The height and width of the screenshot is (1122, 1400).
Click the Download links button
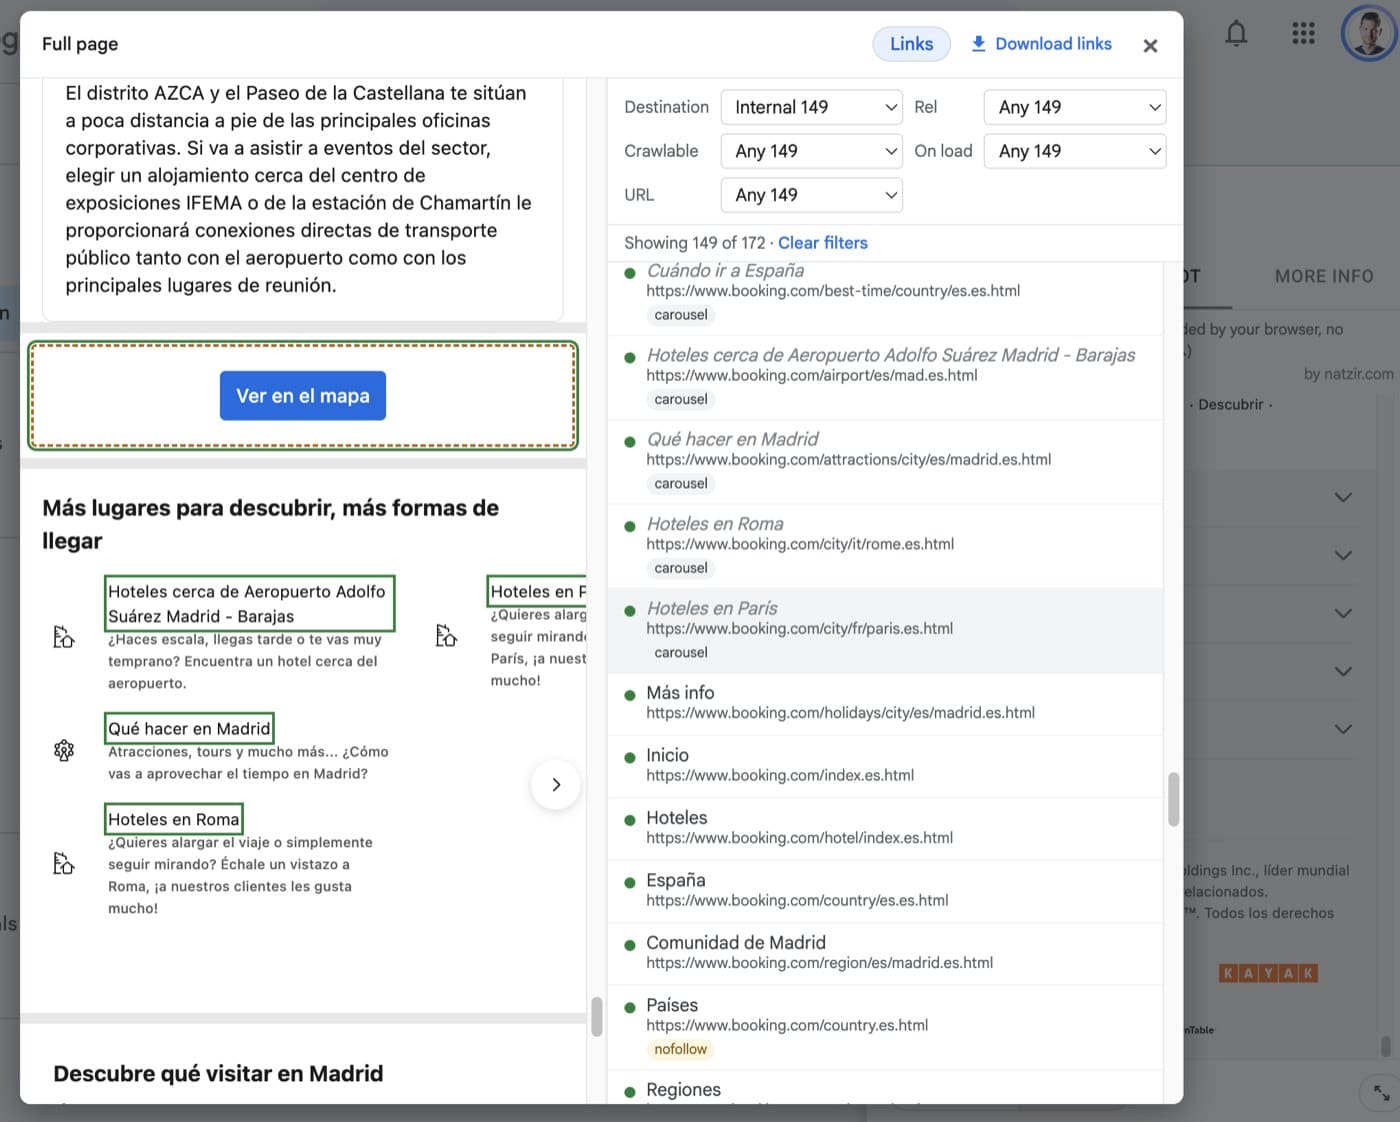click(1041, 44)
